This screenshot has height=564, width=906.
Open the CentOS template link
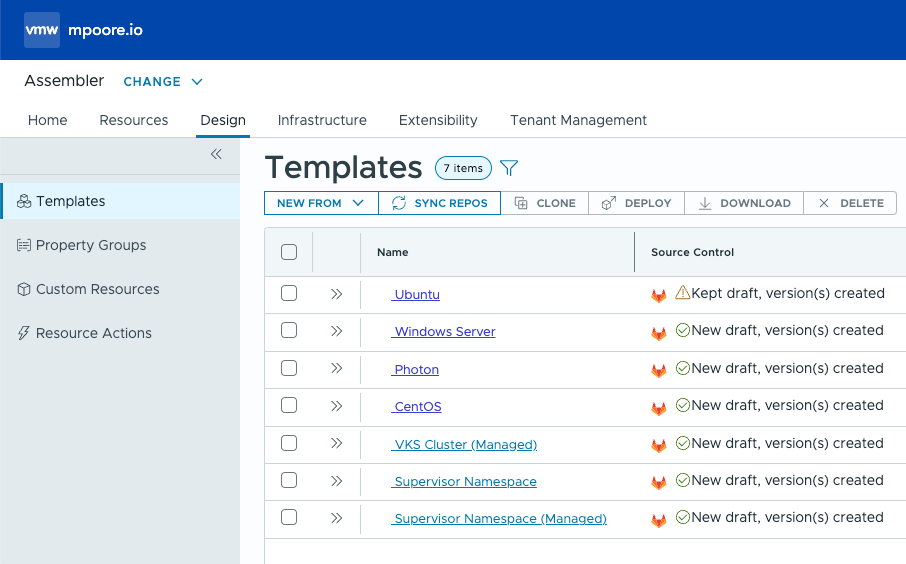[417, 407]
